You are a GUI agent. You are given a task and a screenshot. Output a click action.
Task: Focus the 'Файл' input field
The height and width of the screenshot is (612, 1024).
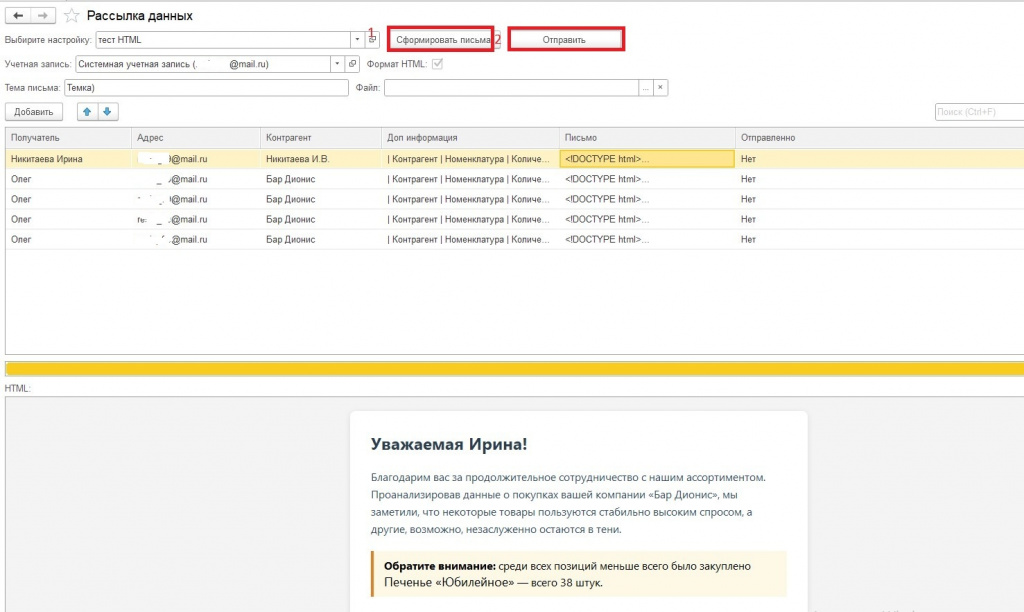[x=511, y=88]
